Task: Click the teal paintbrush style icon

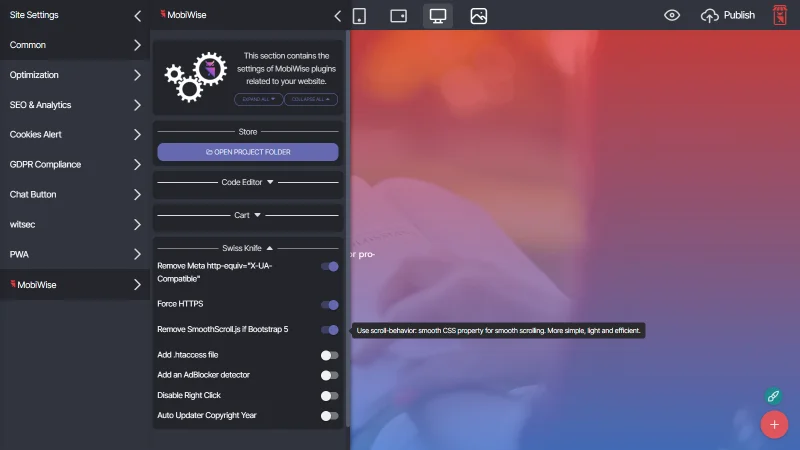Action: coord(773,396)
